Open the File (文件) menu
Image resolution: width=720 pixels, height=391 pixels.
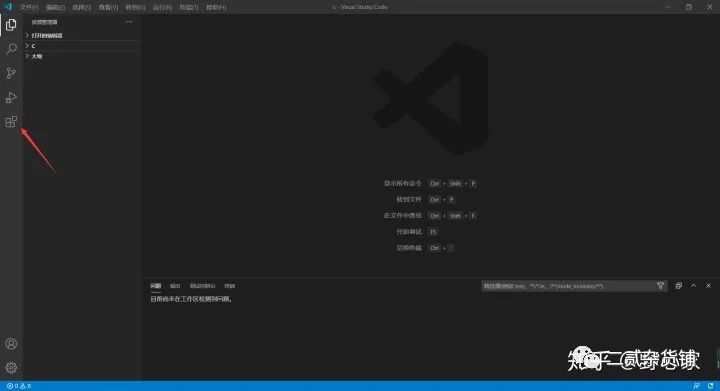(29, 7)
